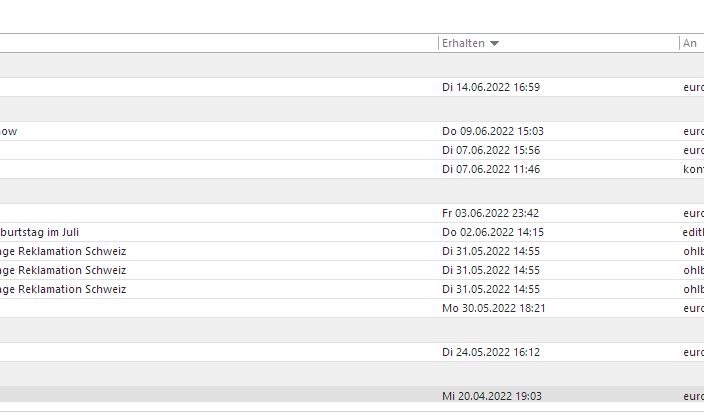Collapse the group header above the 20.04.2022 email
The image size is (704, 419).
pos(200,374)
